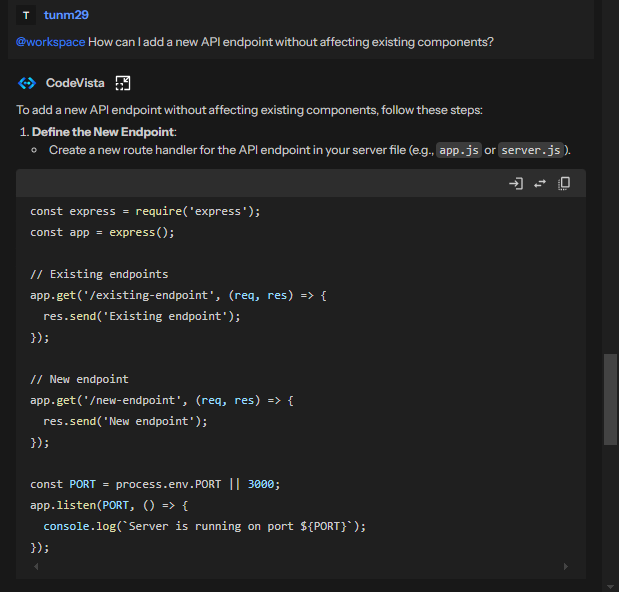Click the "To add a new API endpoint" intro sentence

249,110
